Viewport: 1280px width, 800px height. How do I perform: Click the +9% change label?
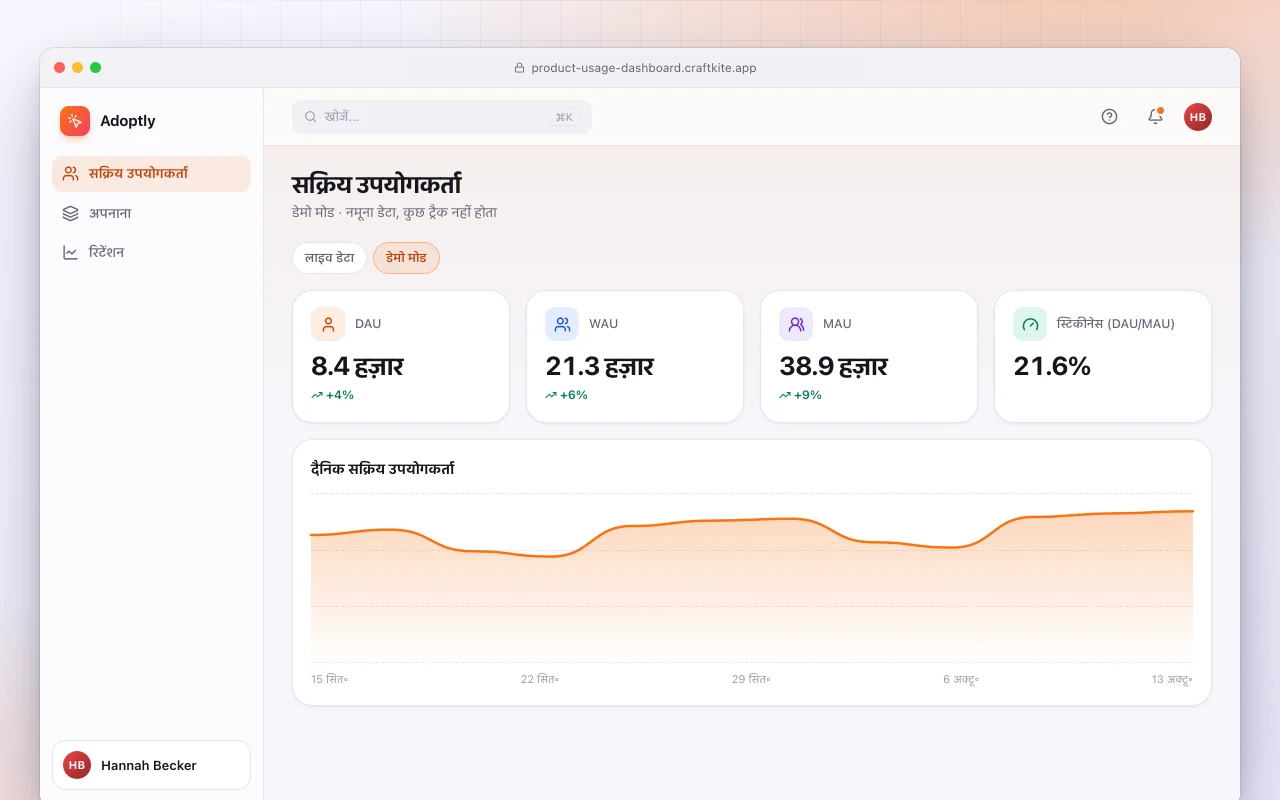(808, 395)
